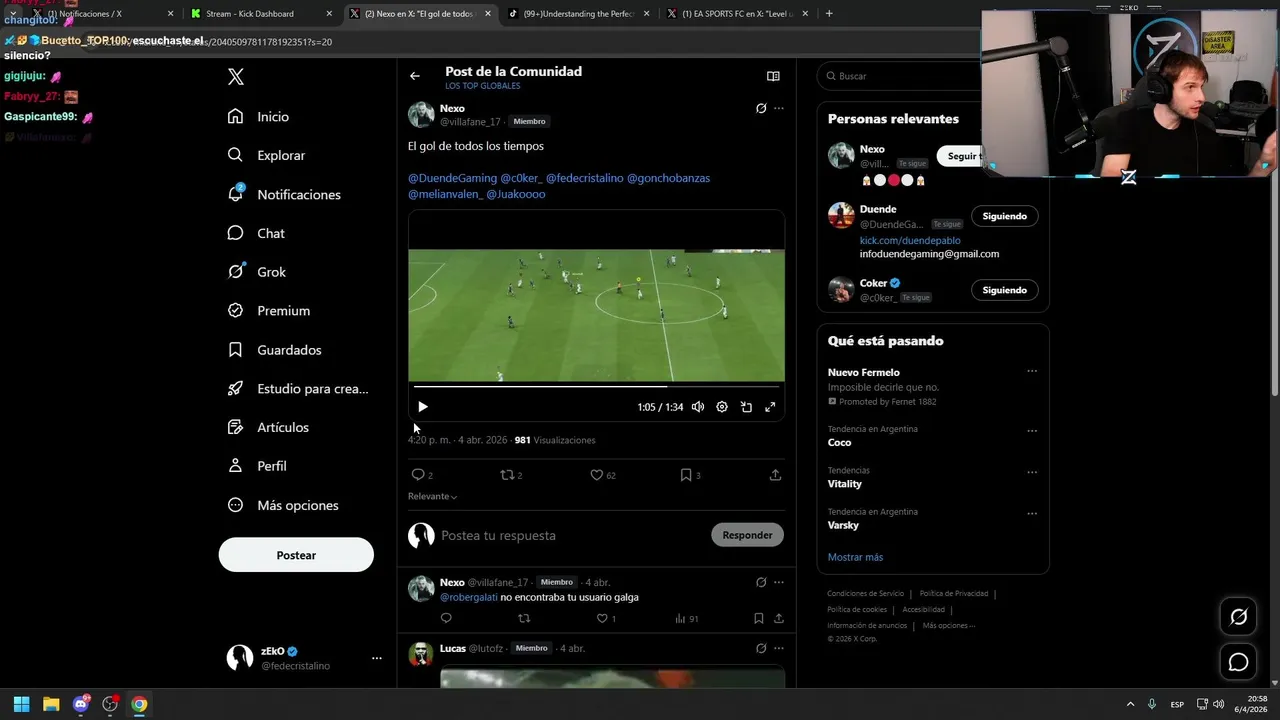
Task: Open Windows Start menu
Action: (x=21, y=704)
